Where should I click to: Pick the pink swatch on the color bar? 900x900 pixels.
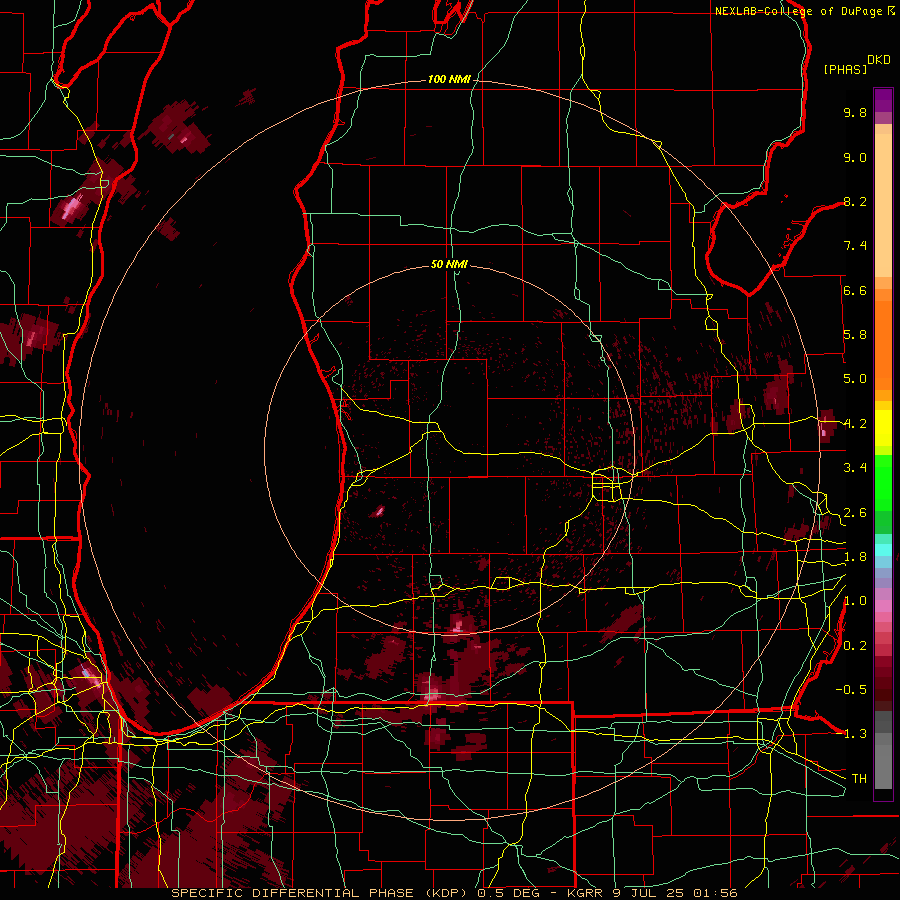point(883,606)
